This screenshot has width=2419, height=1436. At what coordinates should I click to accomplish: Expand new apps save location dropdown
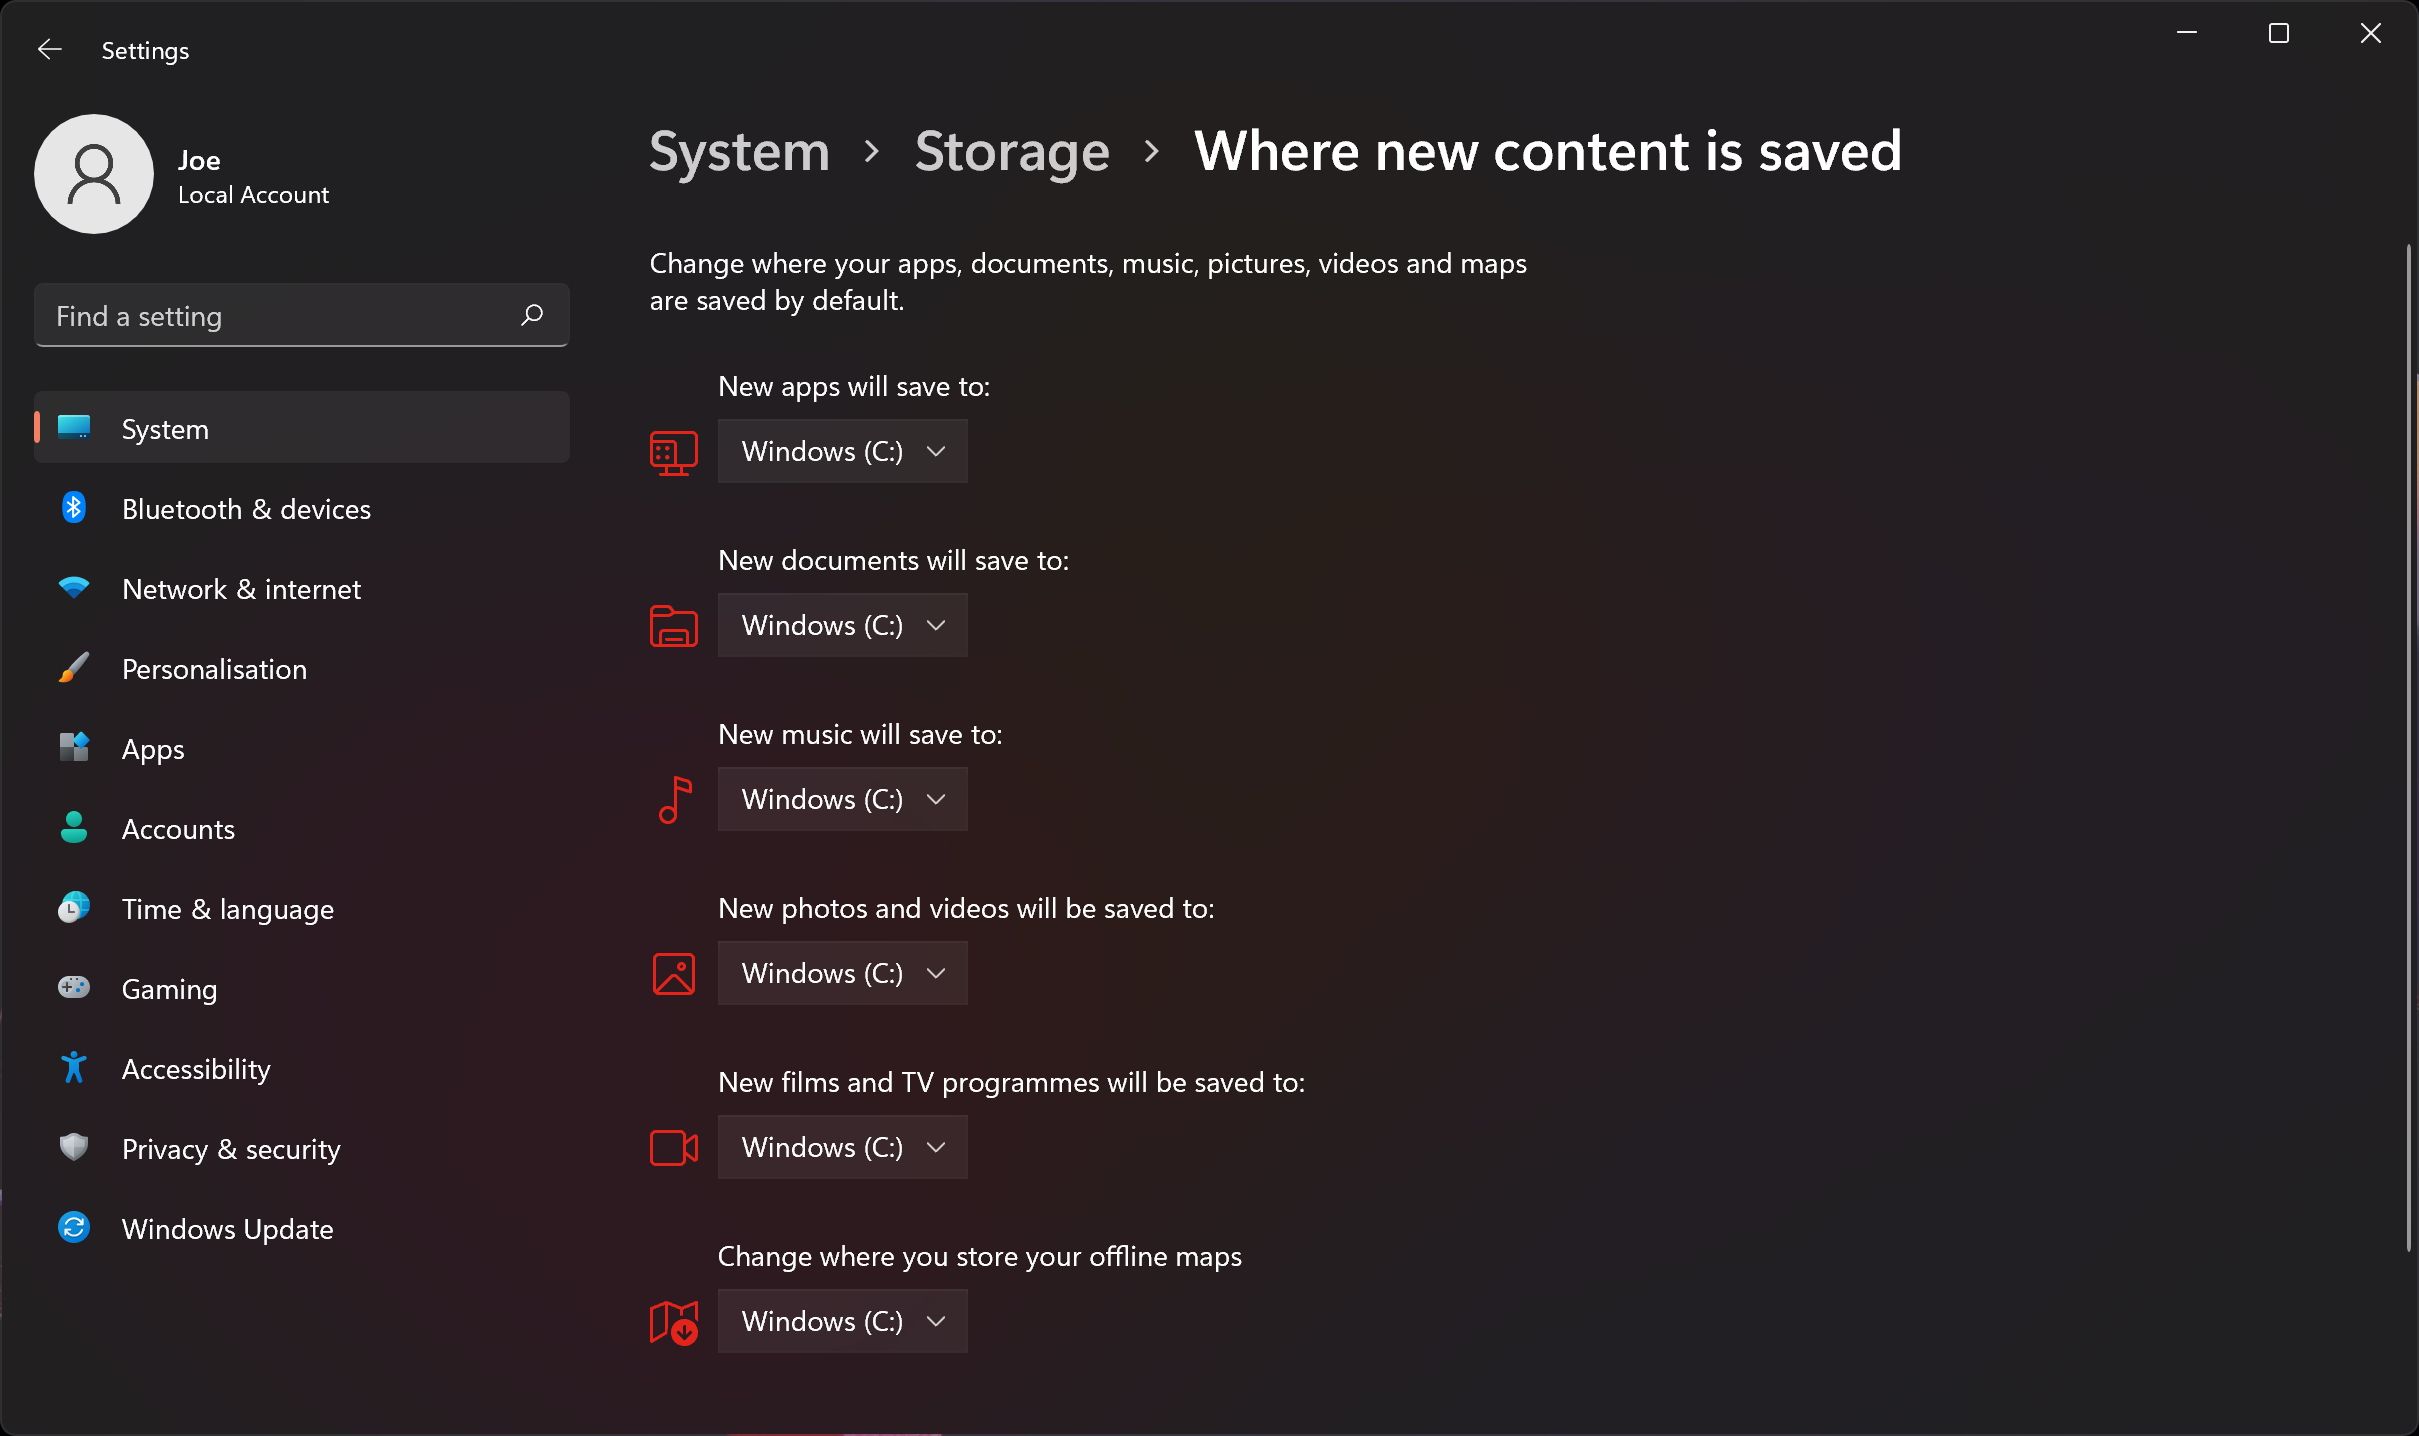coord(841,451)
